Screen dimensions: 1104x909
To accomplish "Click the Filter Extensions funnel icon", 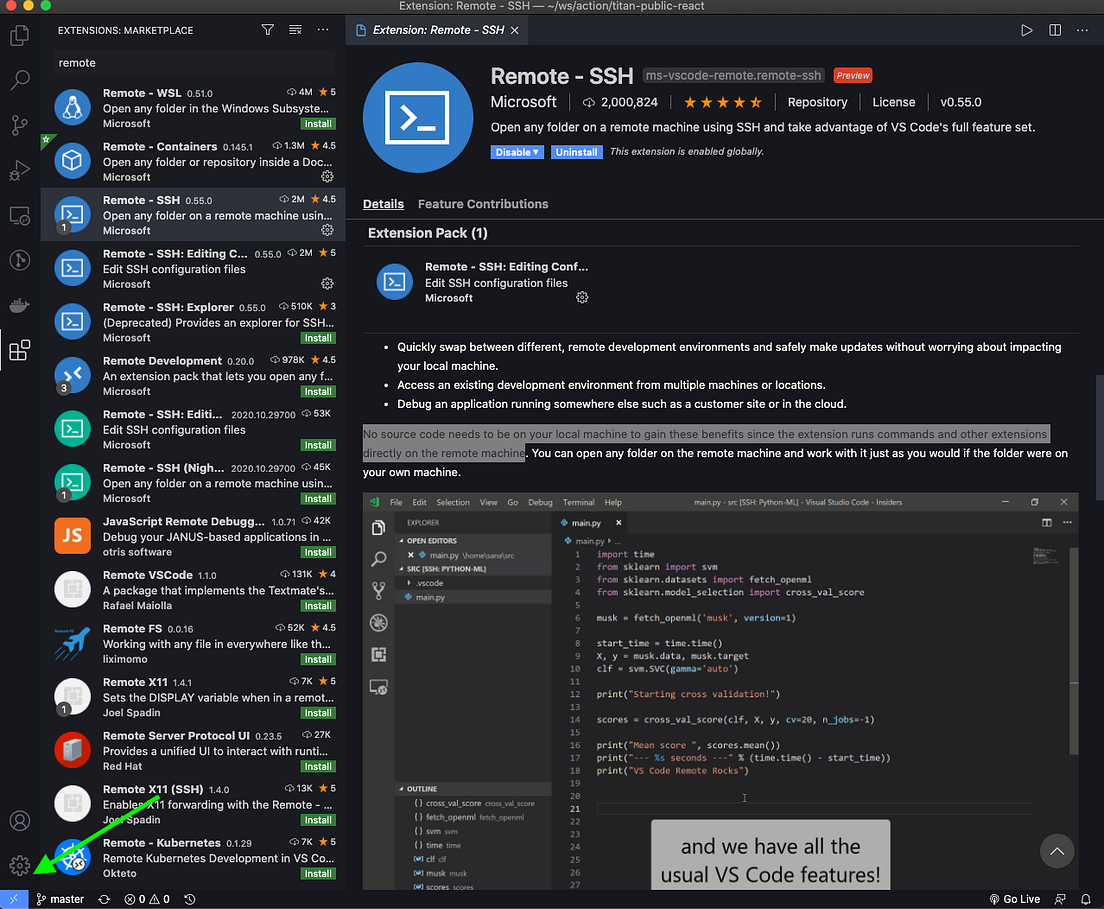I will [267, 30].
